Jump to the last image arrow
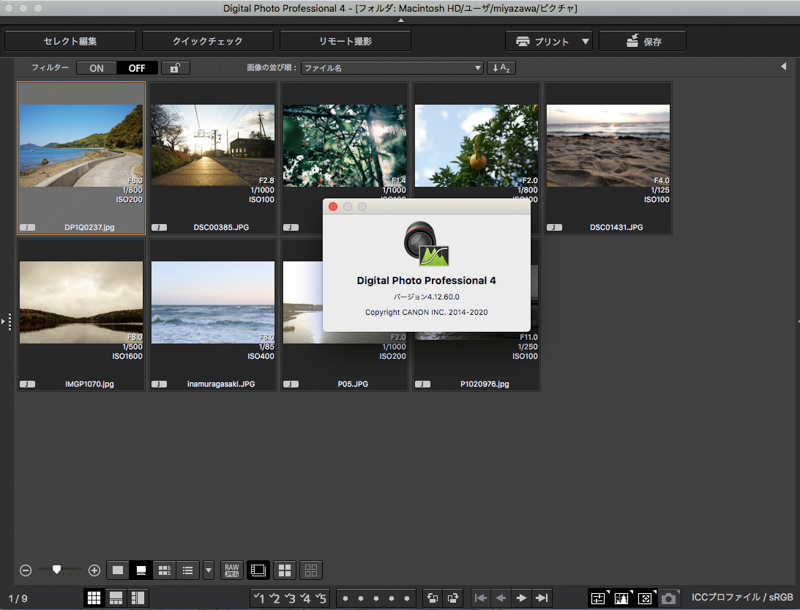This screenshot has height=610, width=800. point(543,598)
